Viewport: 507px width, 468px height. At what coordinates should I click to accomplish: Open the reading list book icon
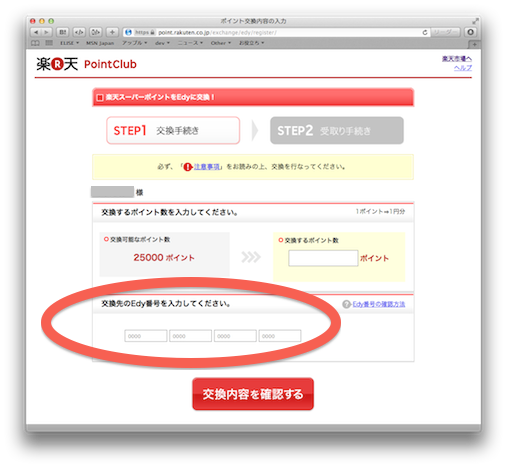[x=35, y=43]
